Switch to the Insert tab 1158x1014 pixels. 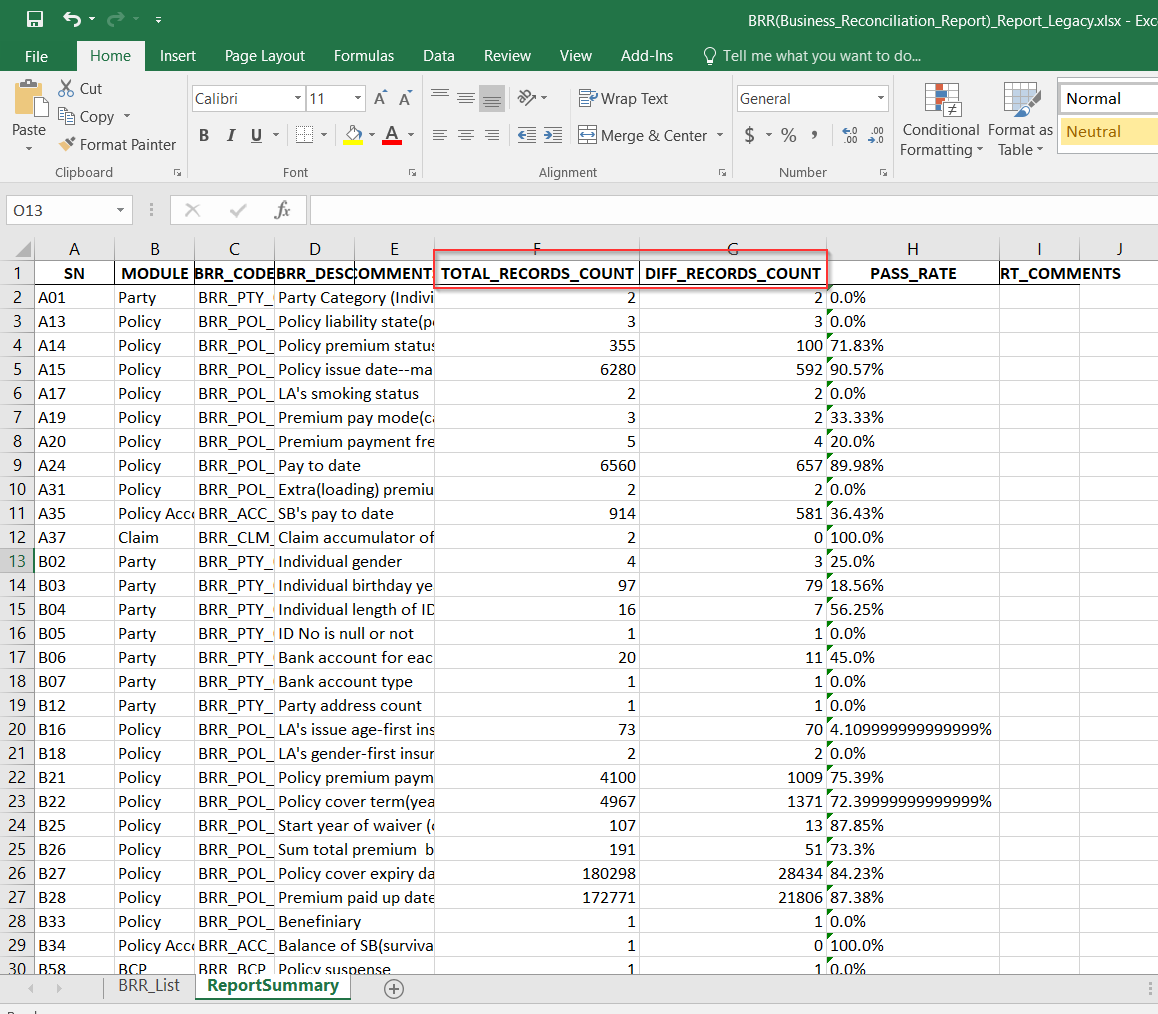tap(177, 56)
